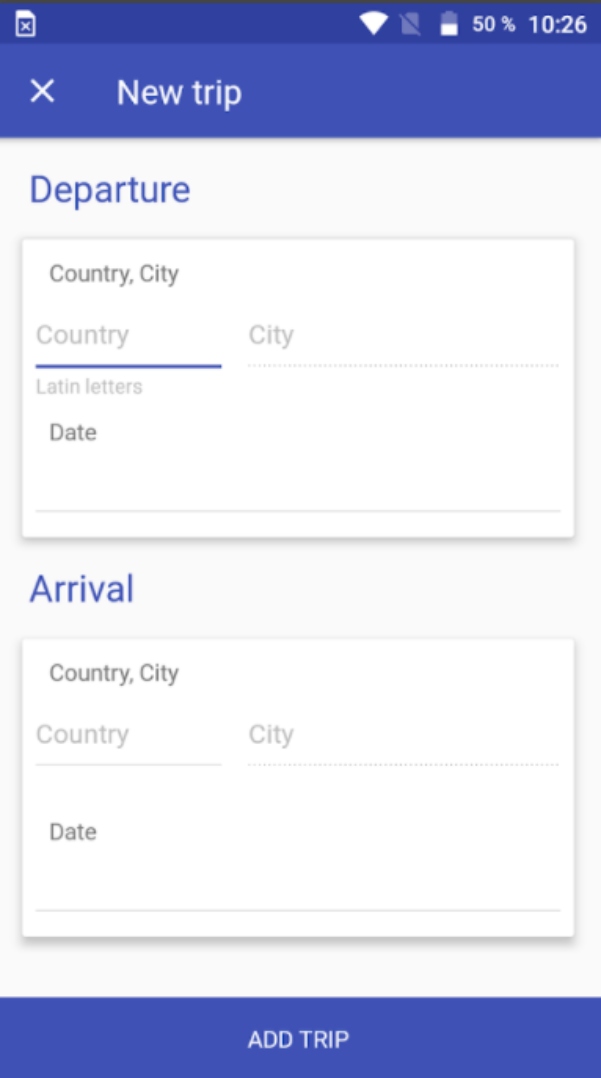The image size is (601, 1078).
Task: Tap the 10:26 clock in status bar
Action: [557, 24]
